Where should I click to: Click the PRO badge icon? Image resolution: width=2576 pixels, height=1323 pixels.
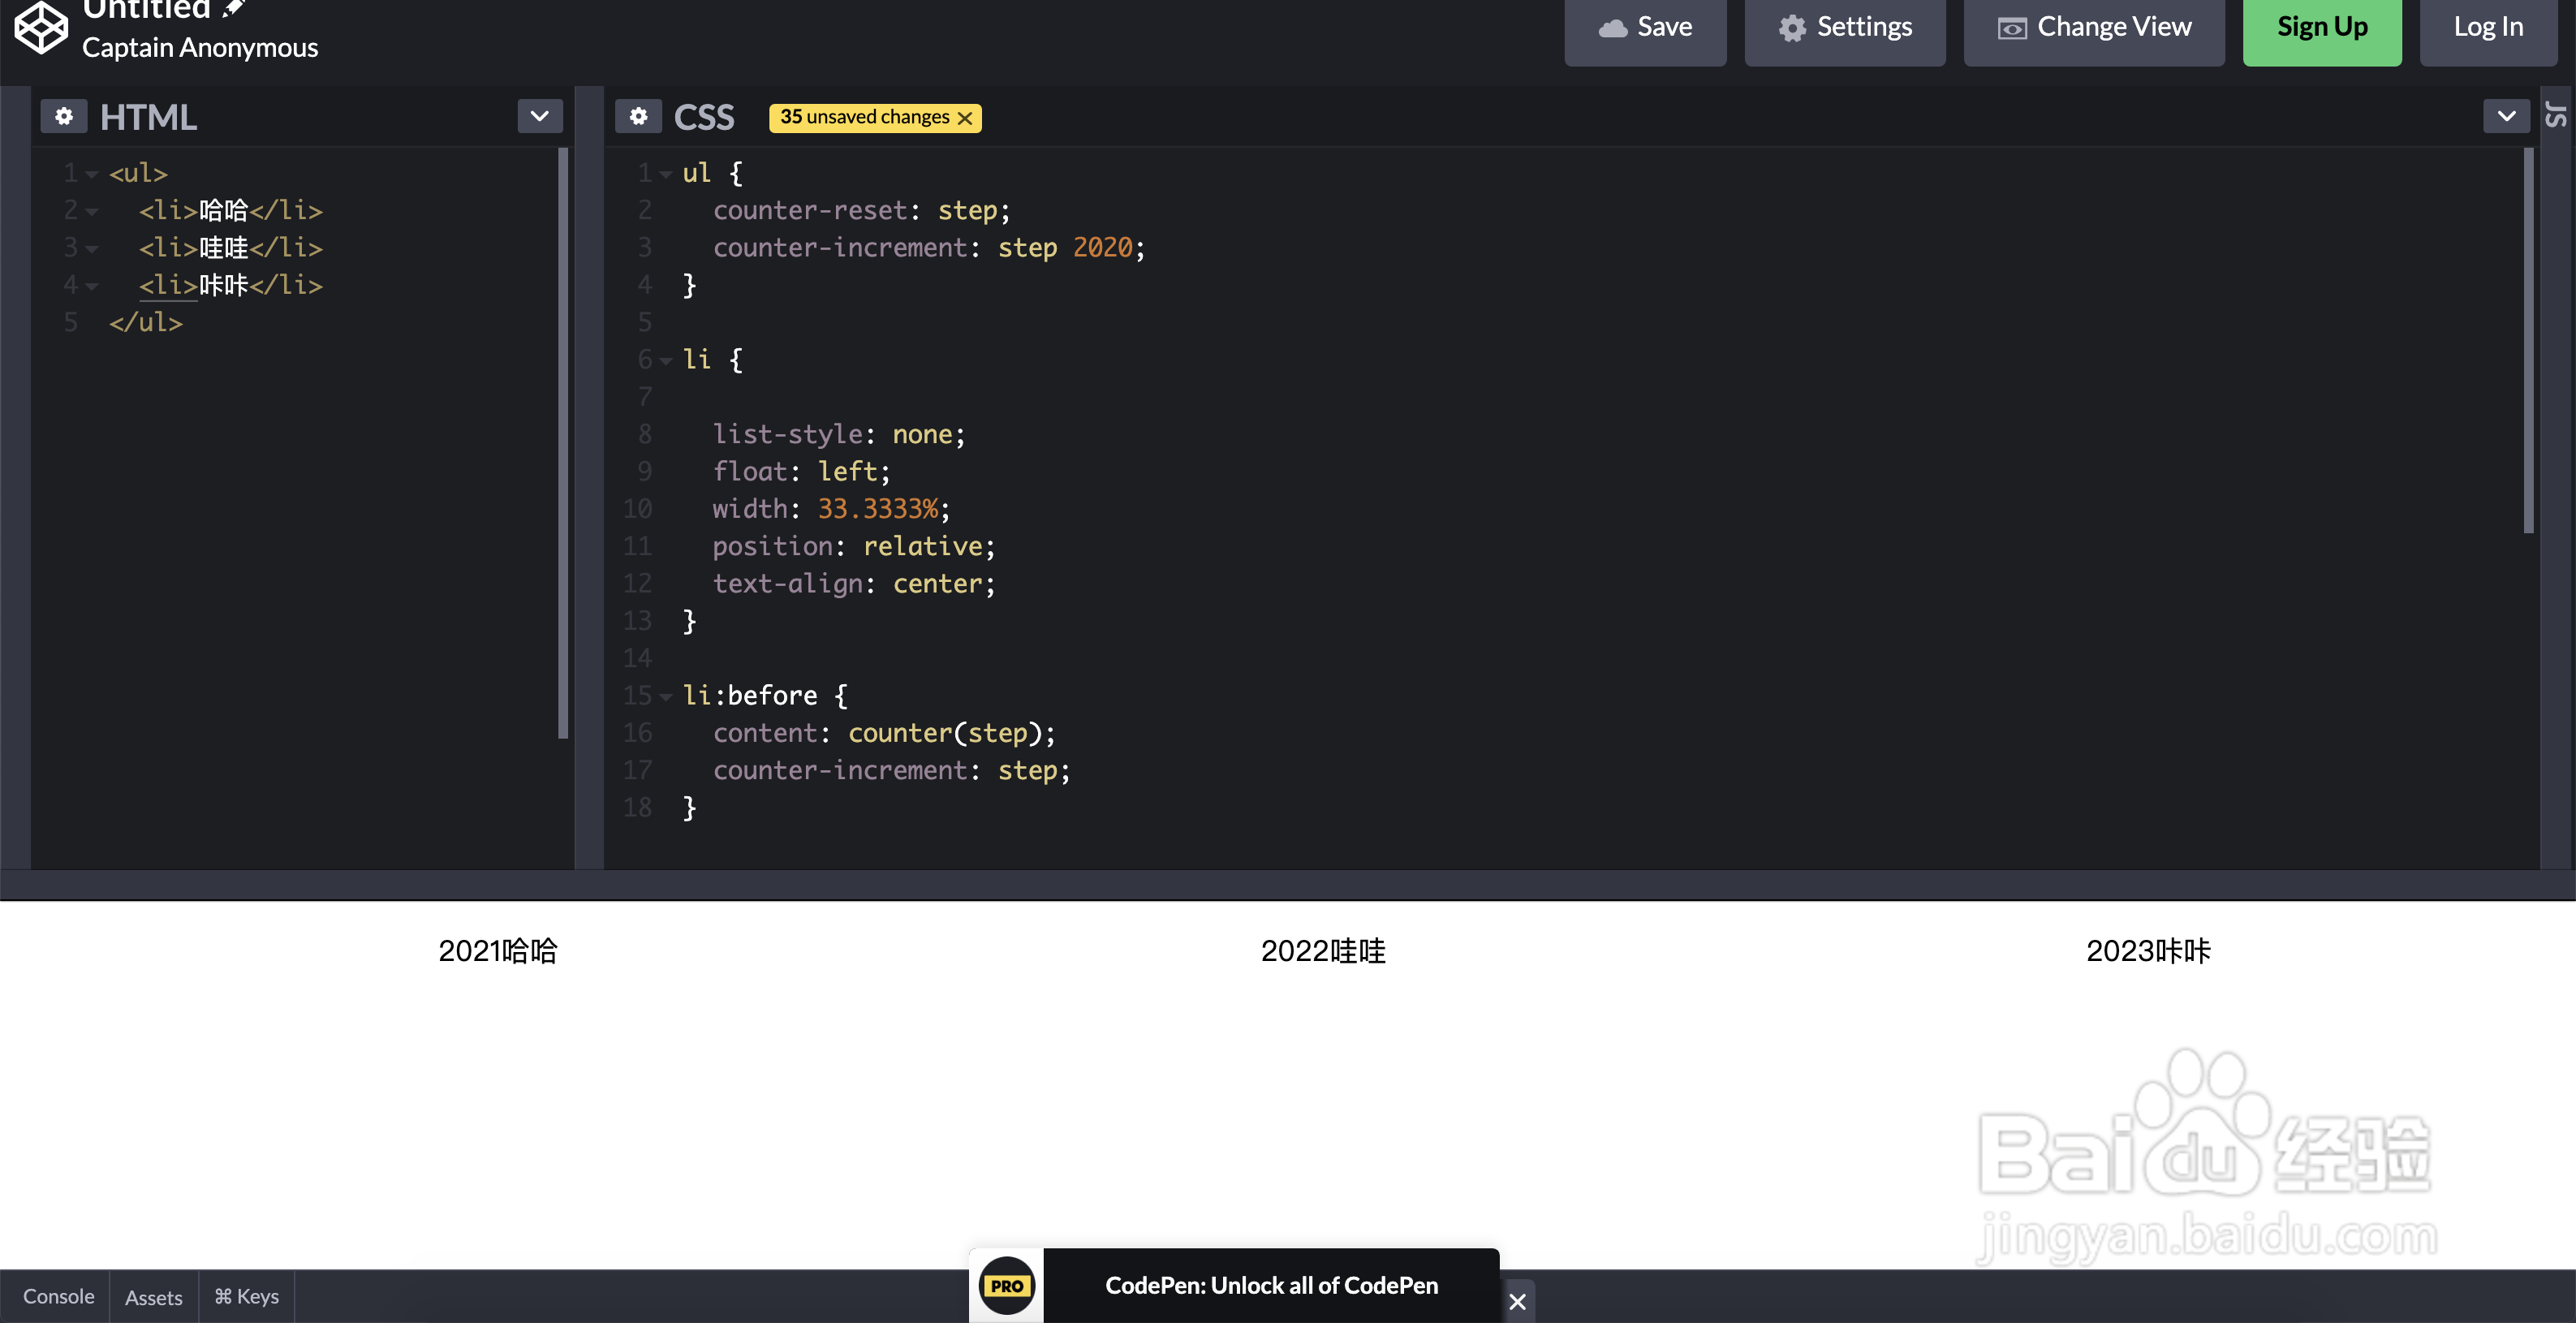[x=1006, y=1285]
